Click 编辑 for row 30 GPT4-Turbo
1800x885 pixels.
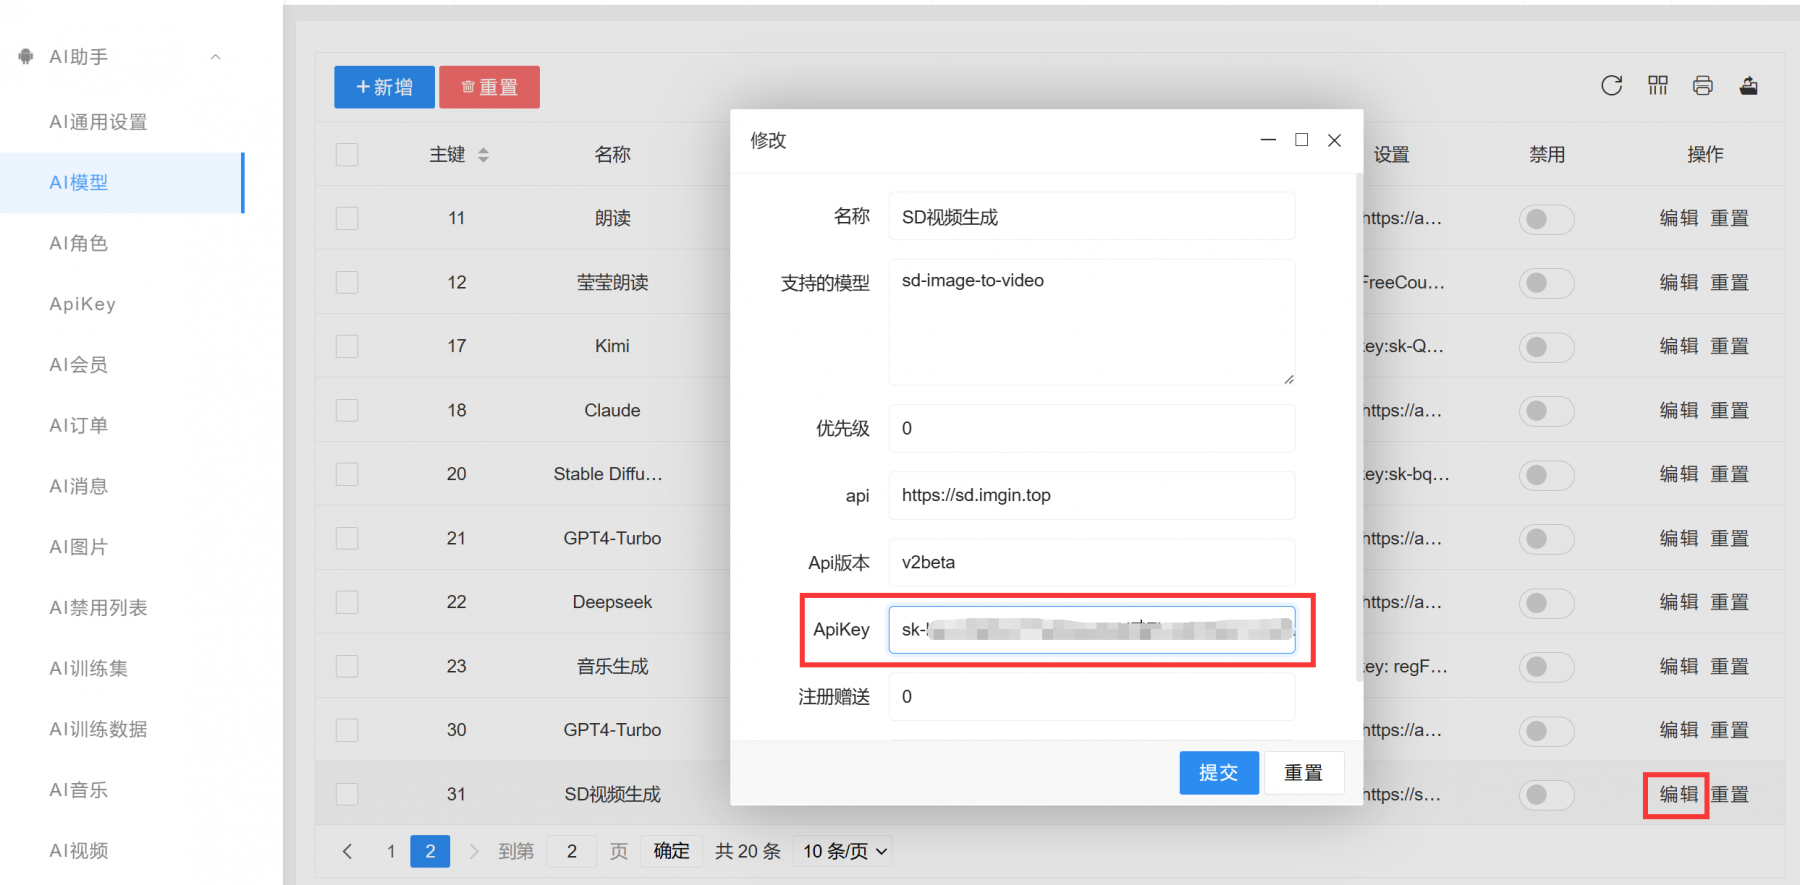(x=1678, y=730)
